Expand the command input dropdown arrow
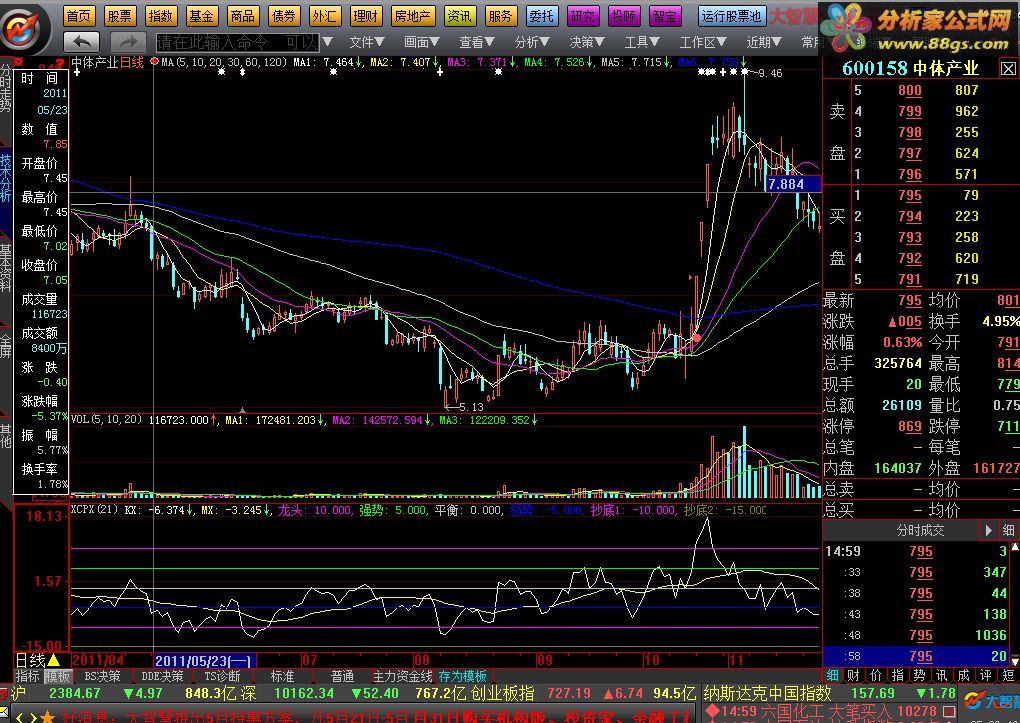The height and width of the screenshot is (723, 1020). (x=328, y=42)
